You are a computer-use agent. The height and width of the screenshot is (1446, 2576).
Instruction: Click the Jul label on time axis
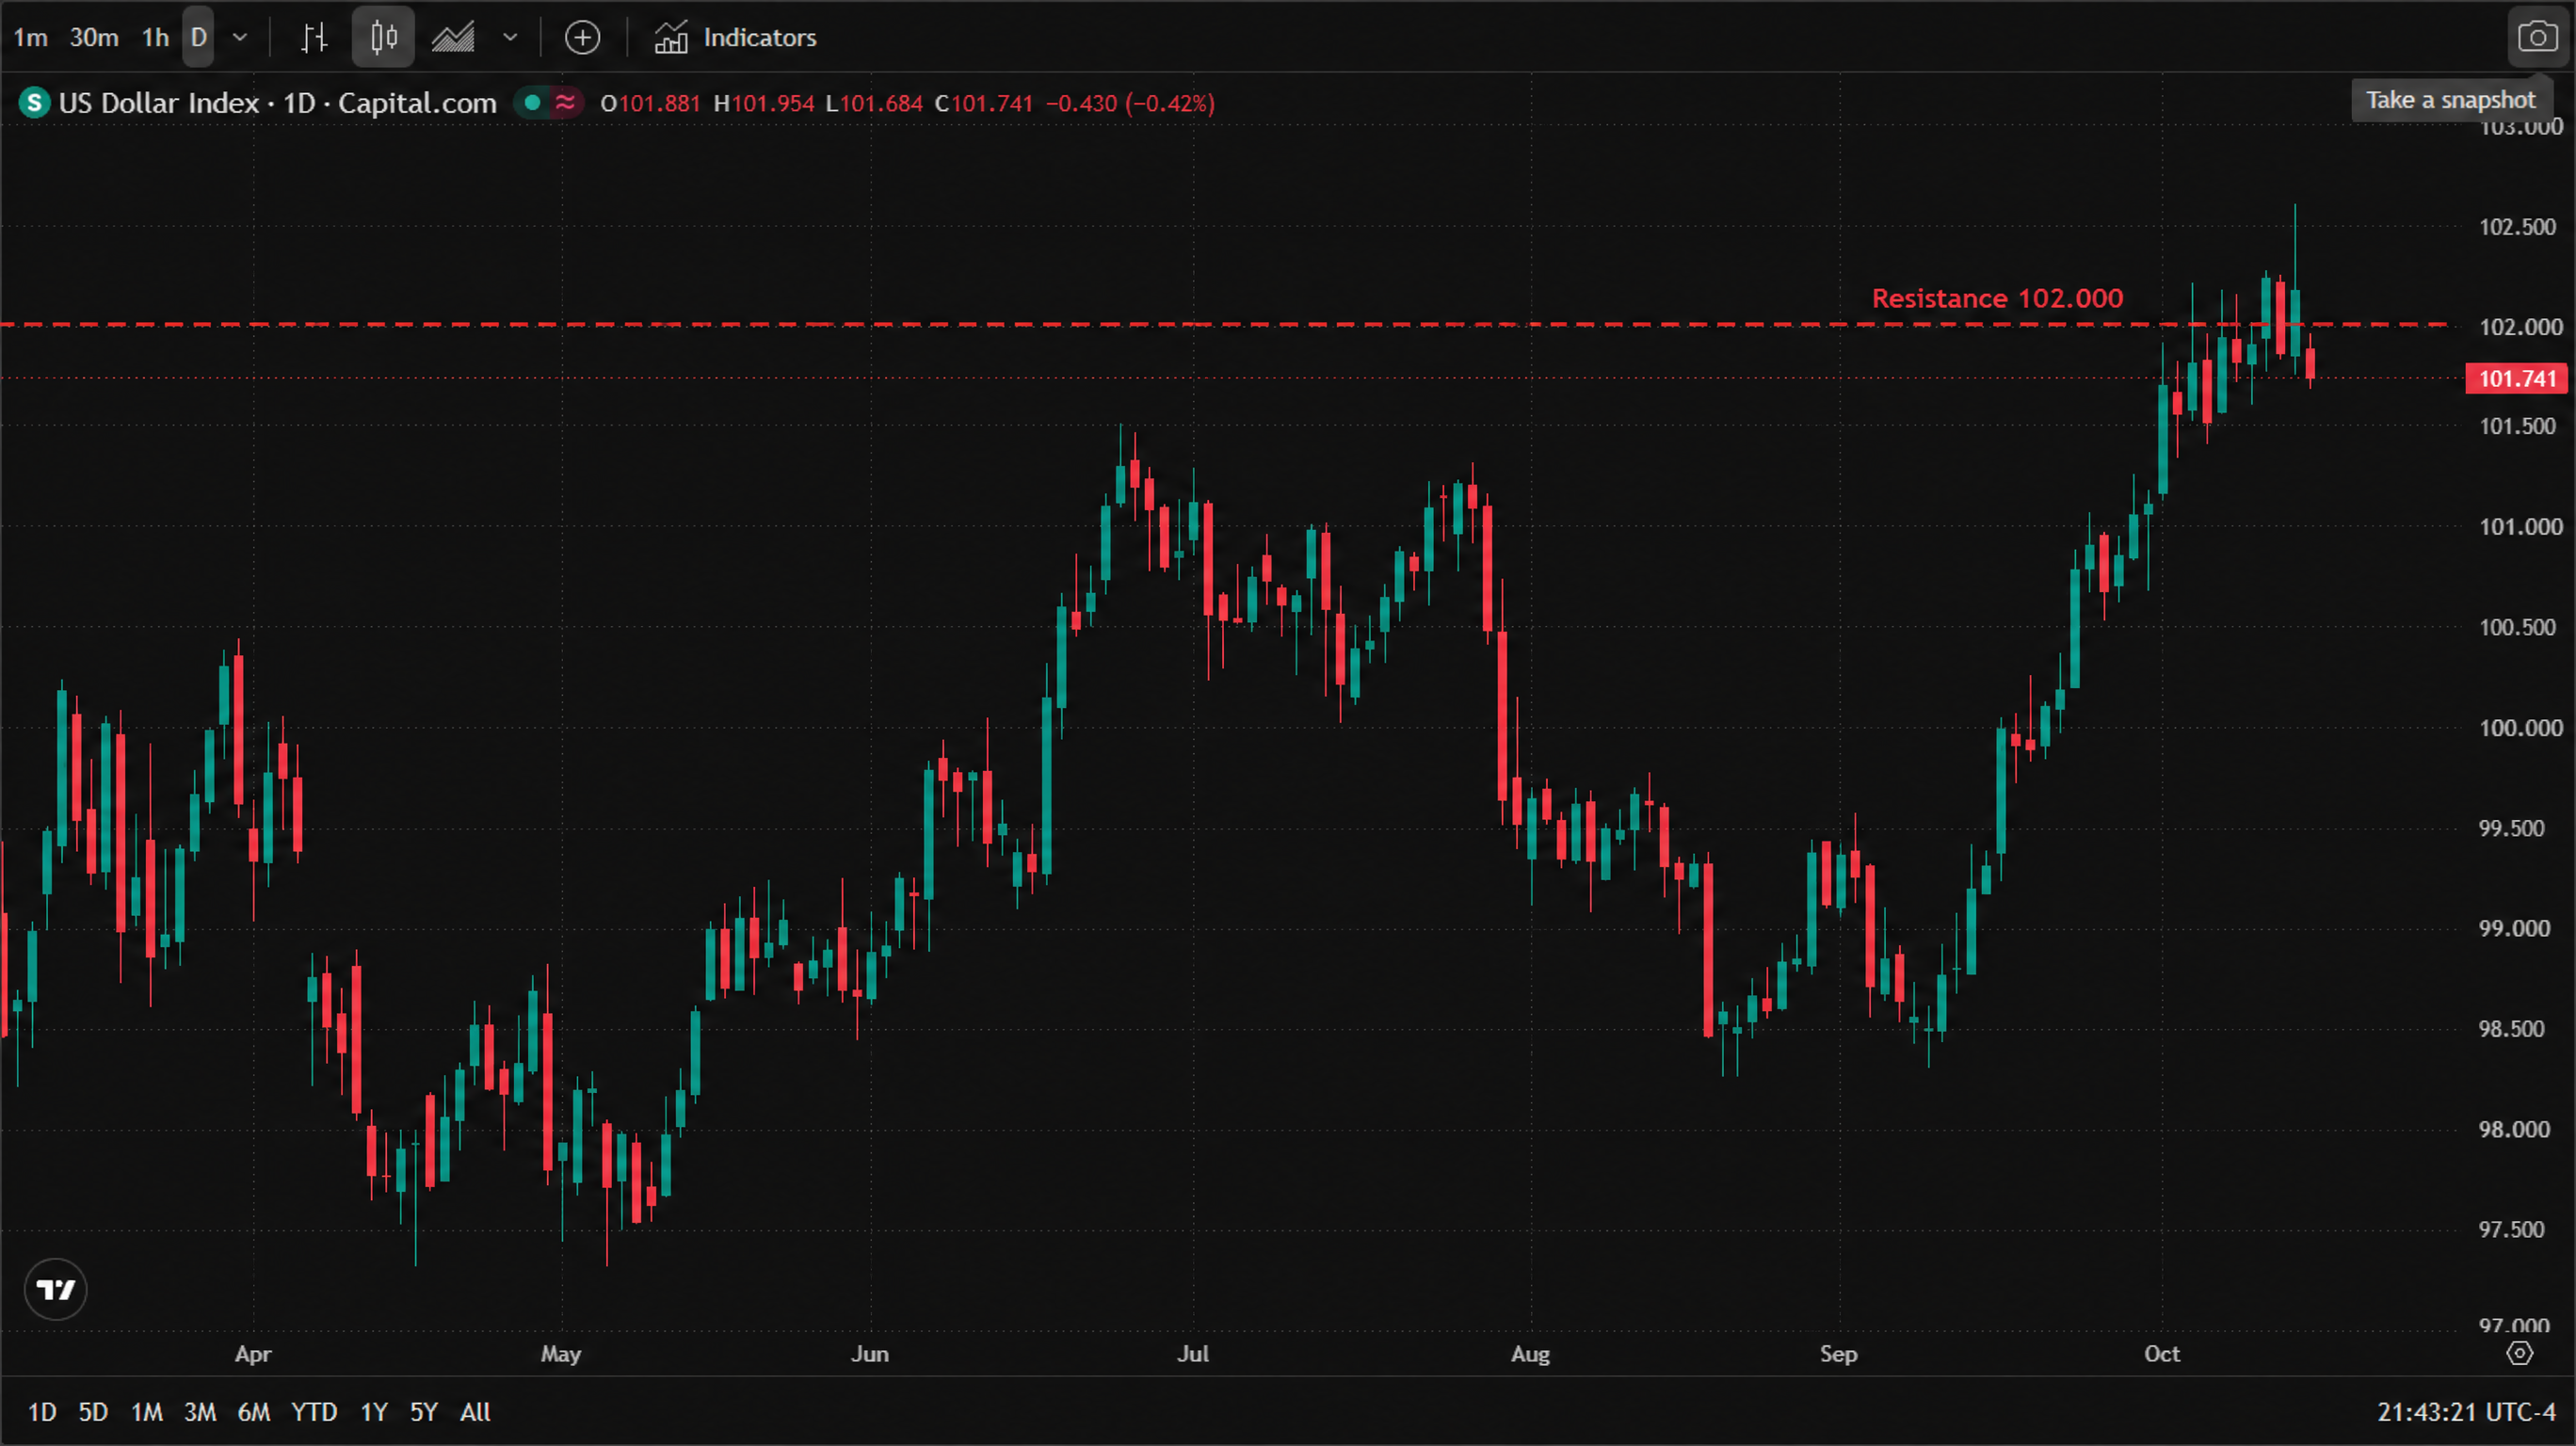[x=1193, y=1354]
